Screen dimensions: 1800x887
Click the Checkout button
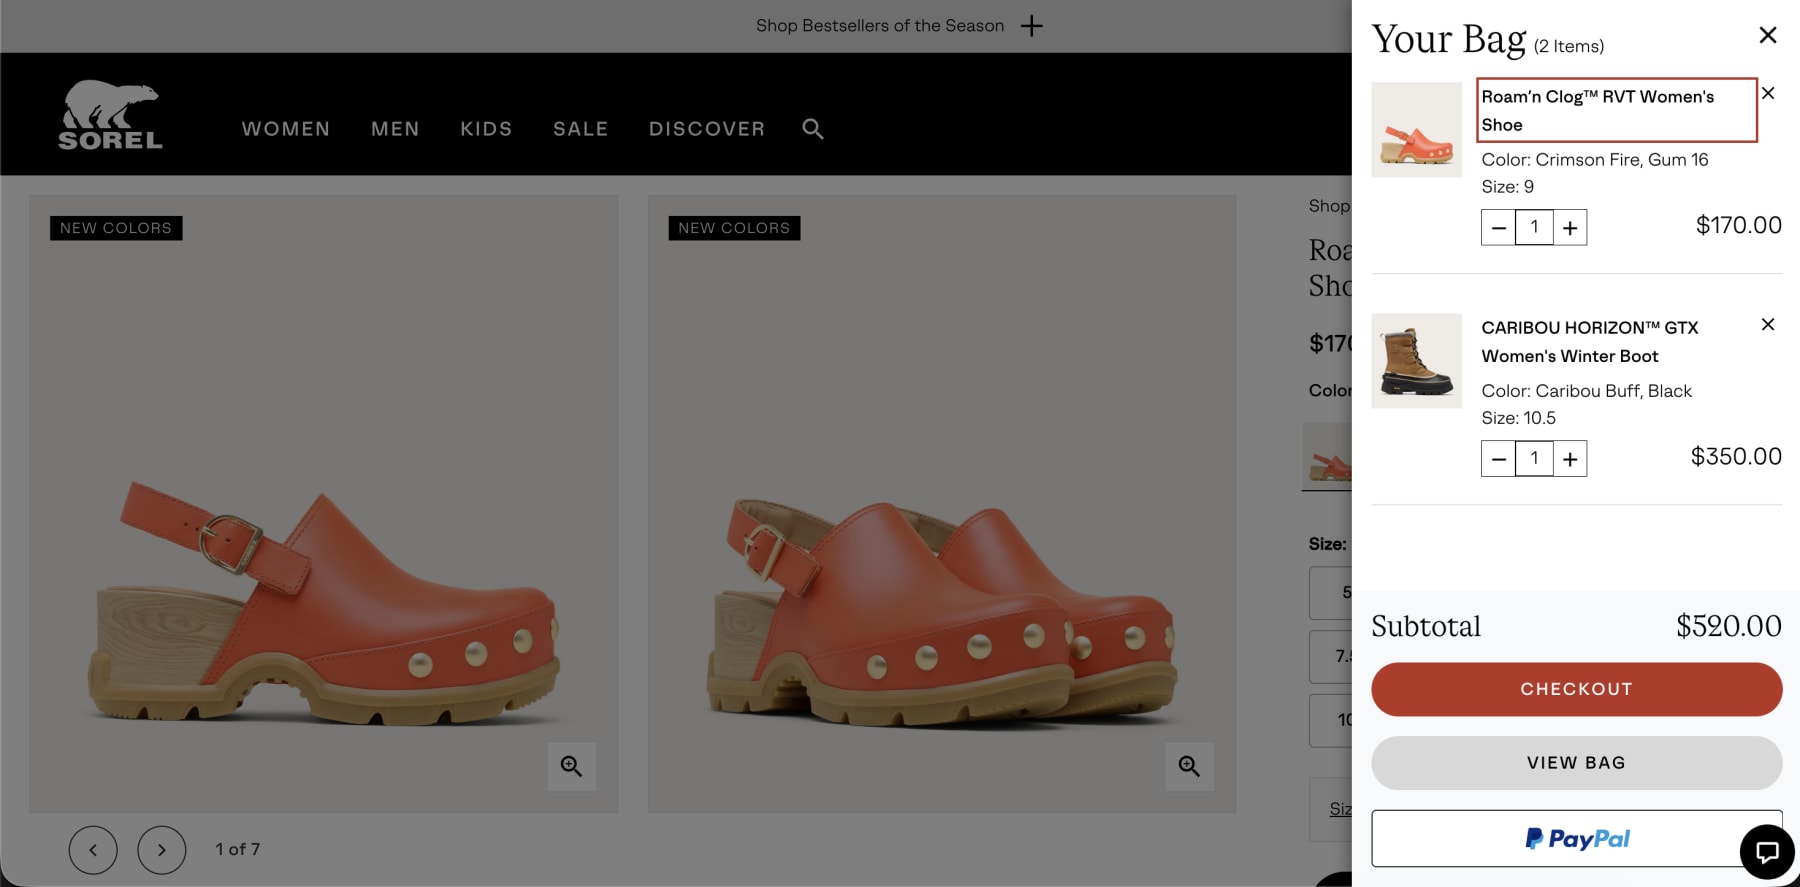(x=1576, y=689)
